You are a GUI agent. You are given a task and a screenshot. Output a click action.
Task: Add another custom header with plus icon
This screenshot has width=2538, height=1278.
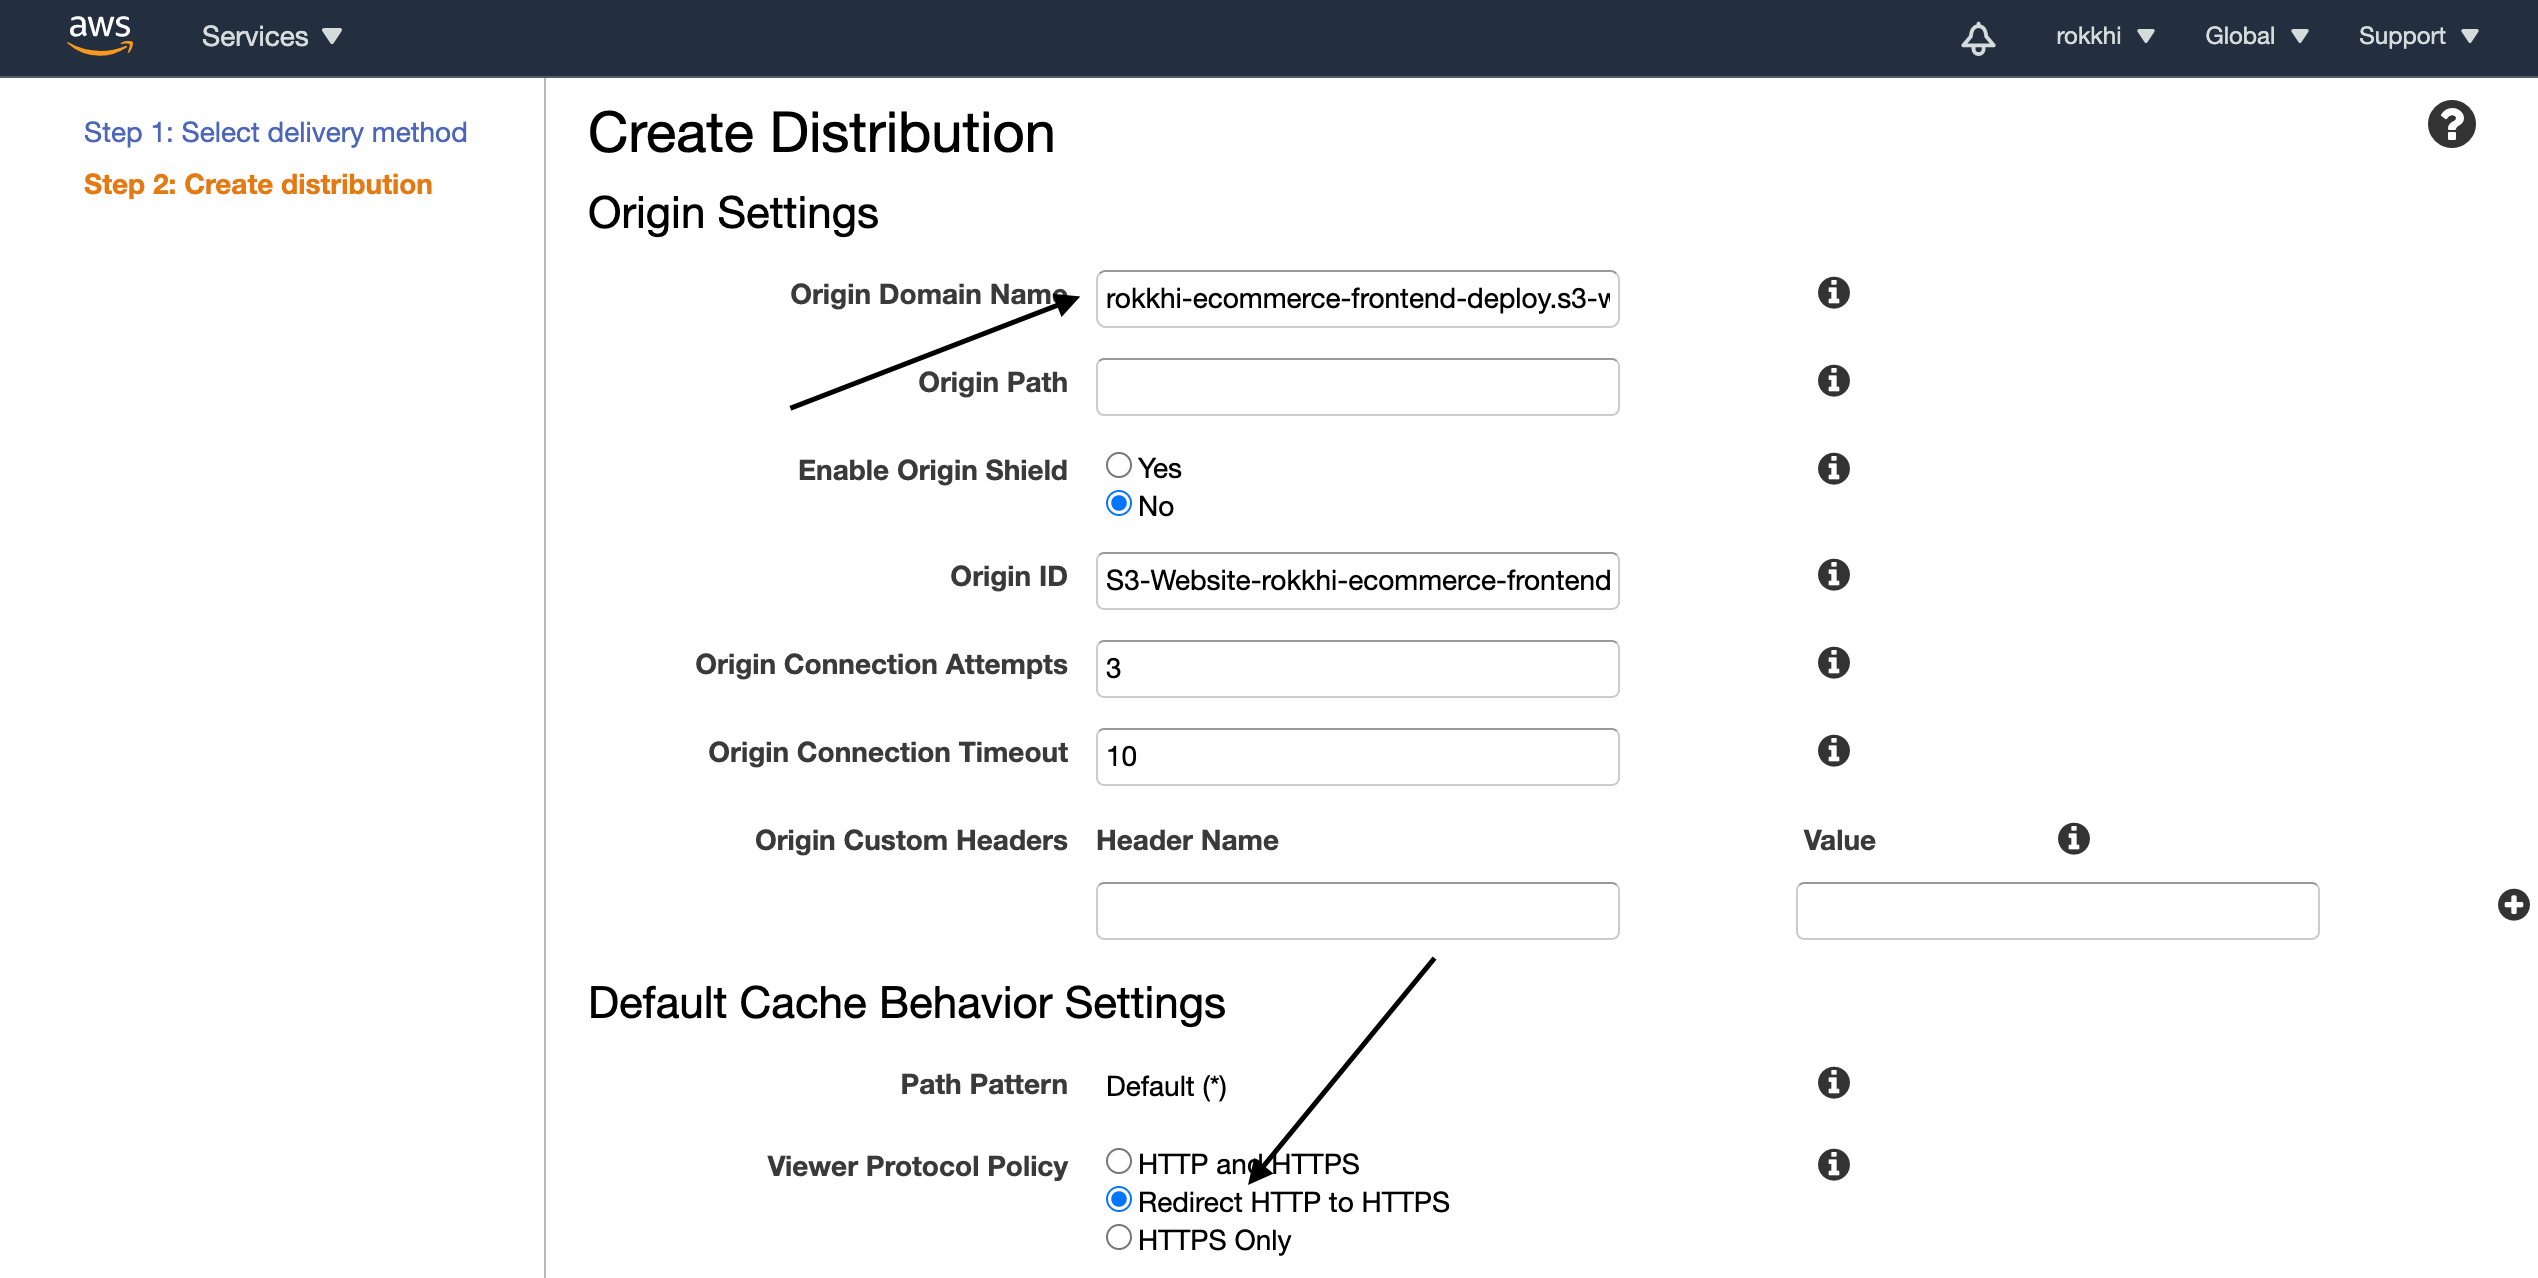point(2513,905)
